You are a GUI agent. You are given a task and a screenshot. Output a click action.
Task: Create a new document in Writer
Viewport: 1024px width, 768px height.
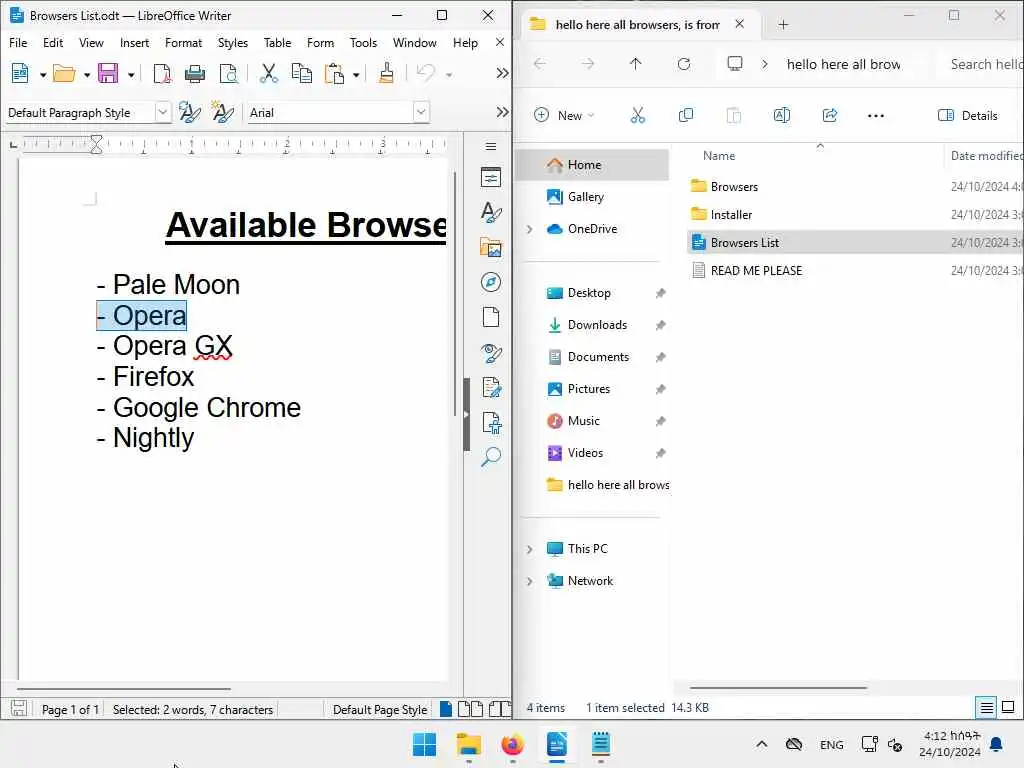(x=20, y=73)
